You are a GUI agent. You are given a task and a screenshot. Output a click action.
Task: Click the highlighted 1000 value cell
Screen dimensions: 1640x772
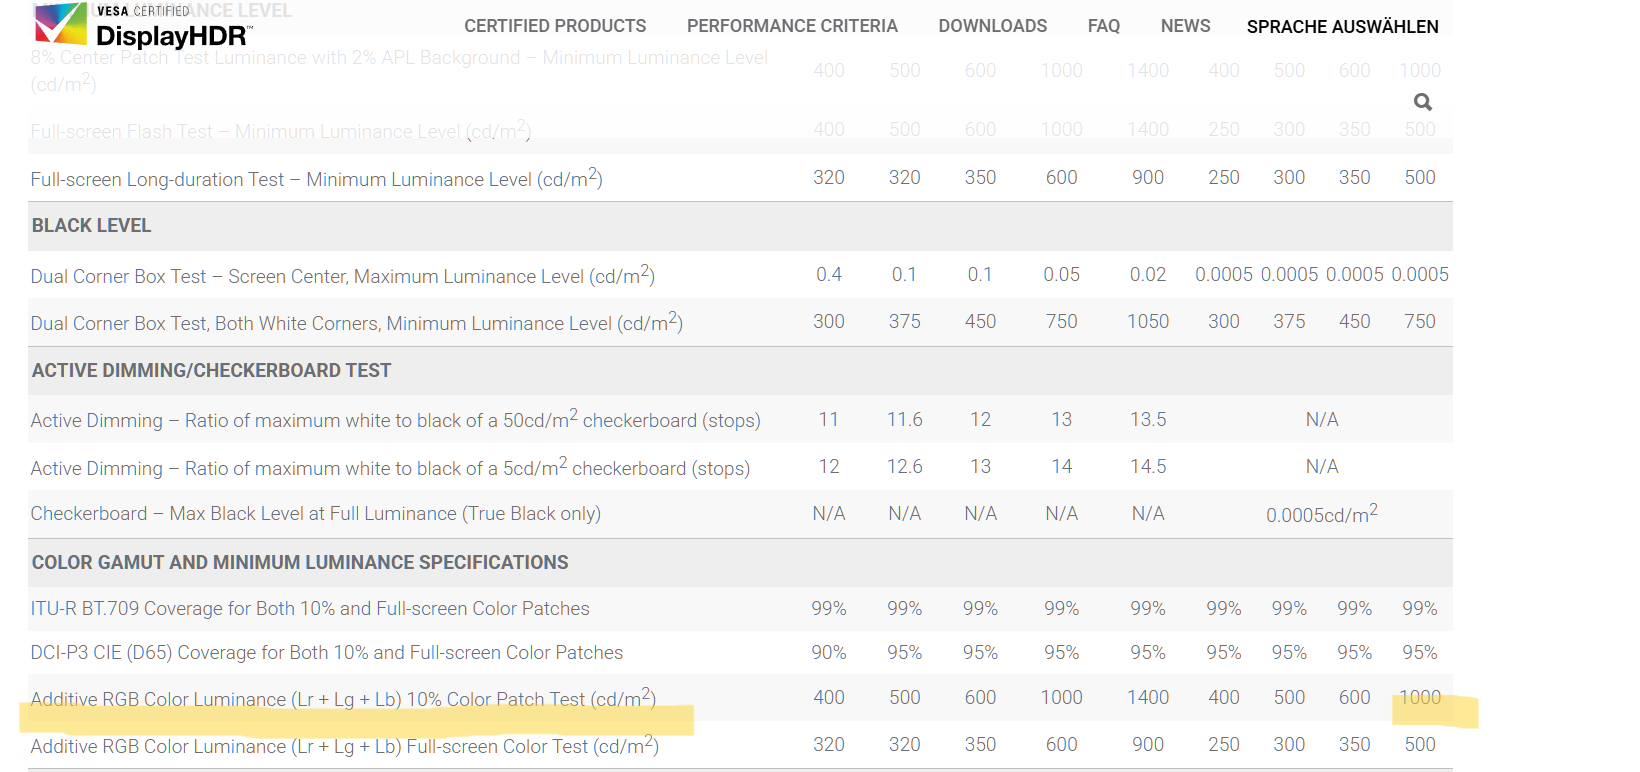pos(1420,698)
